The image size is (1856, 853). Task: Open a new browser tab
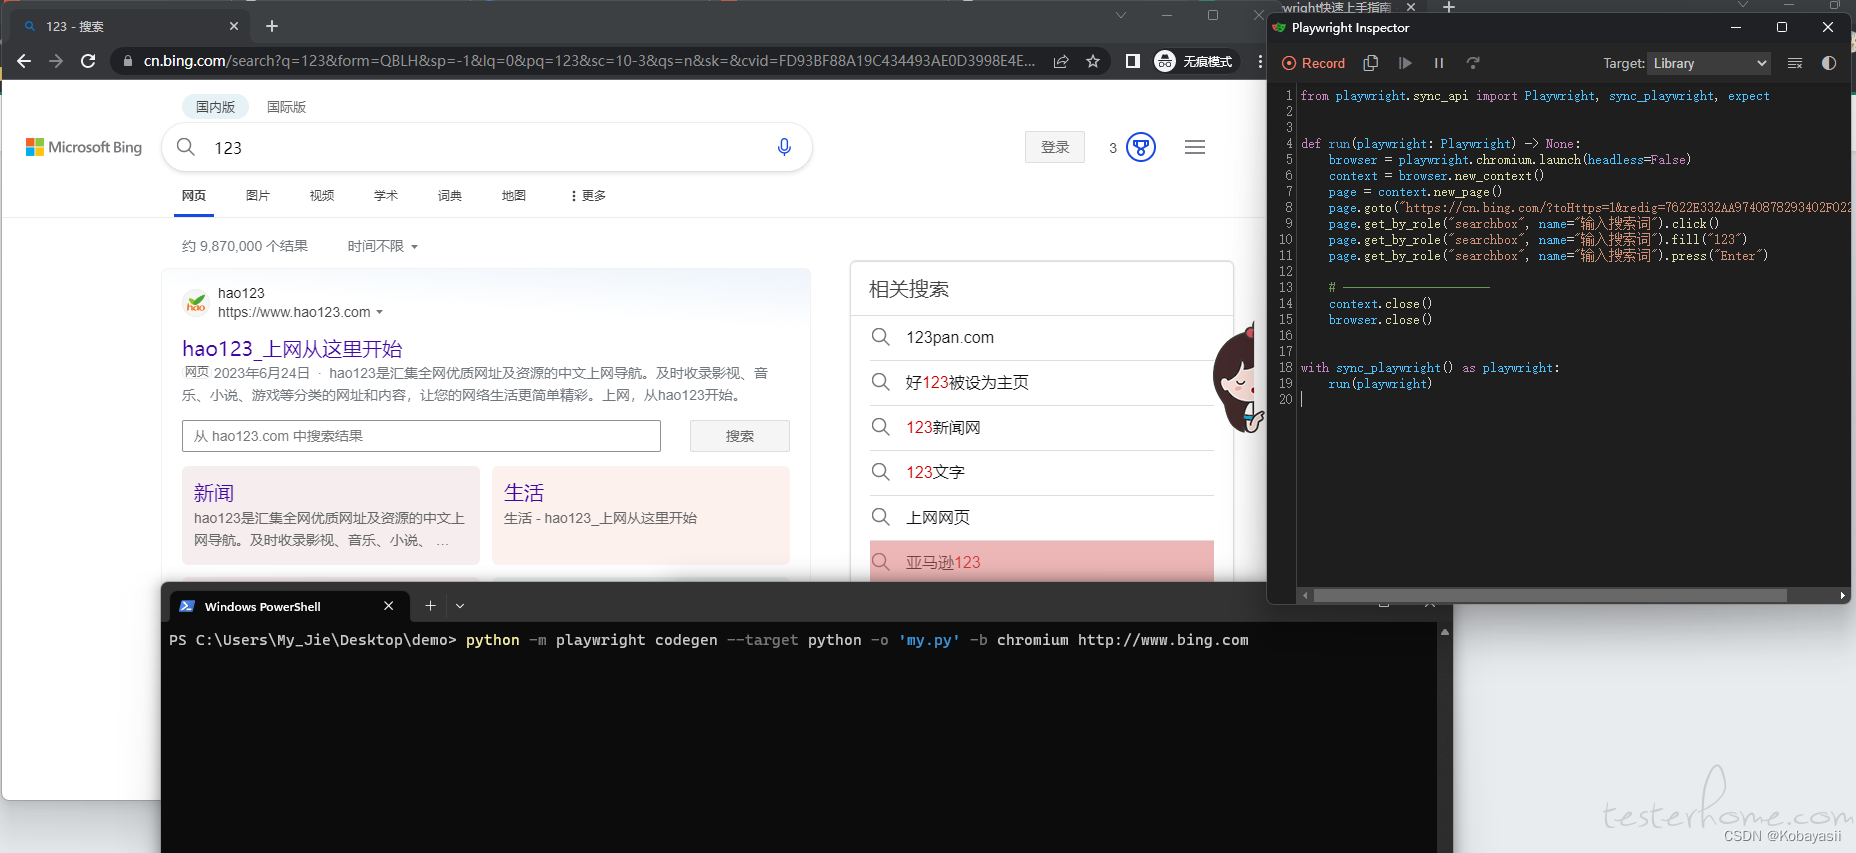pyautogui.click(x=272, y=26)
